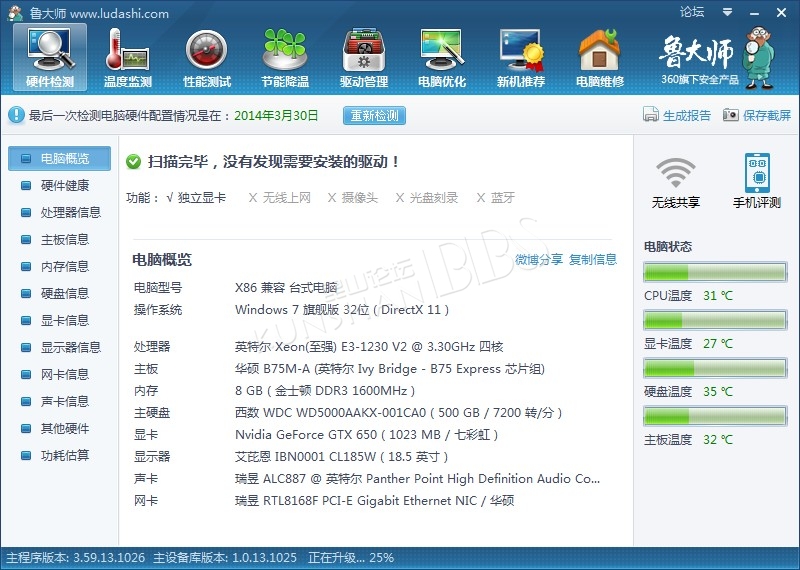Viewport: 800px width, 570px height.
Task: Open 电脑维修 PC repair
Action: [x=600, y=58]
